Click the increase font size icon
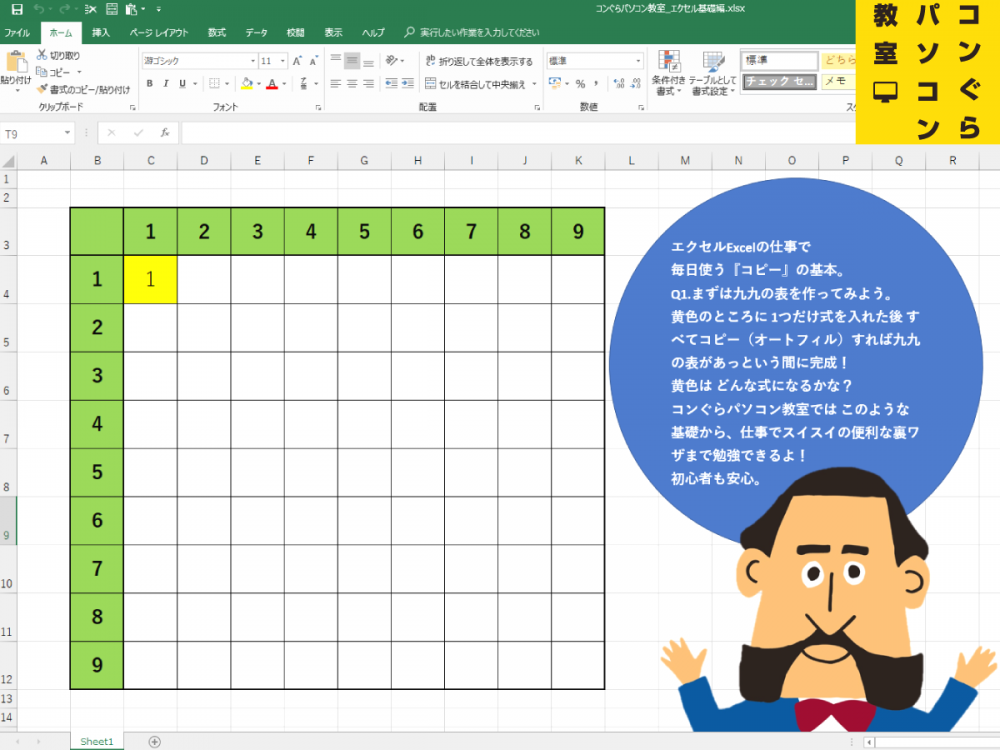 tap(298, 61)
